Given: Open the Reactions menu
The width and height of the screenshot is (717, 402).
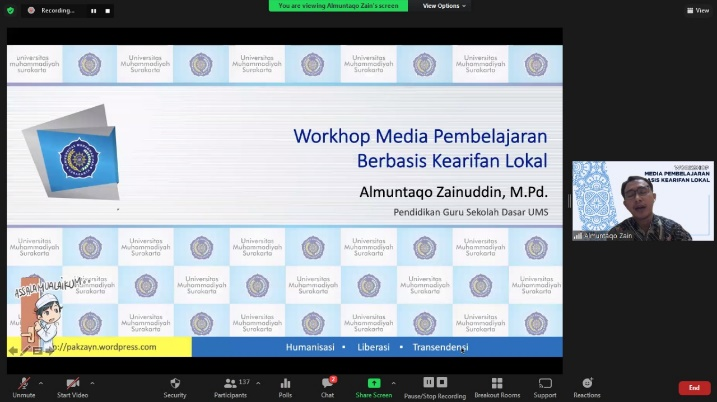Looking at the screenshot, I should (587, 387).
